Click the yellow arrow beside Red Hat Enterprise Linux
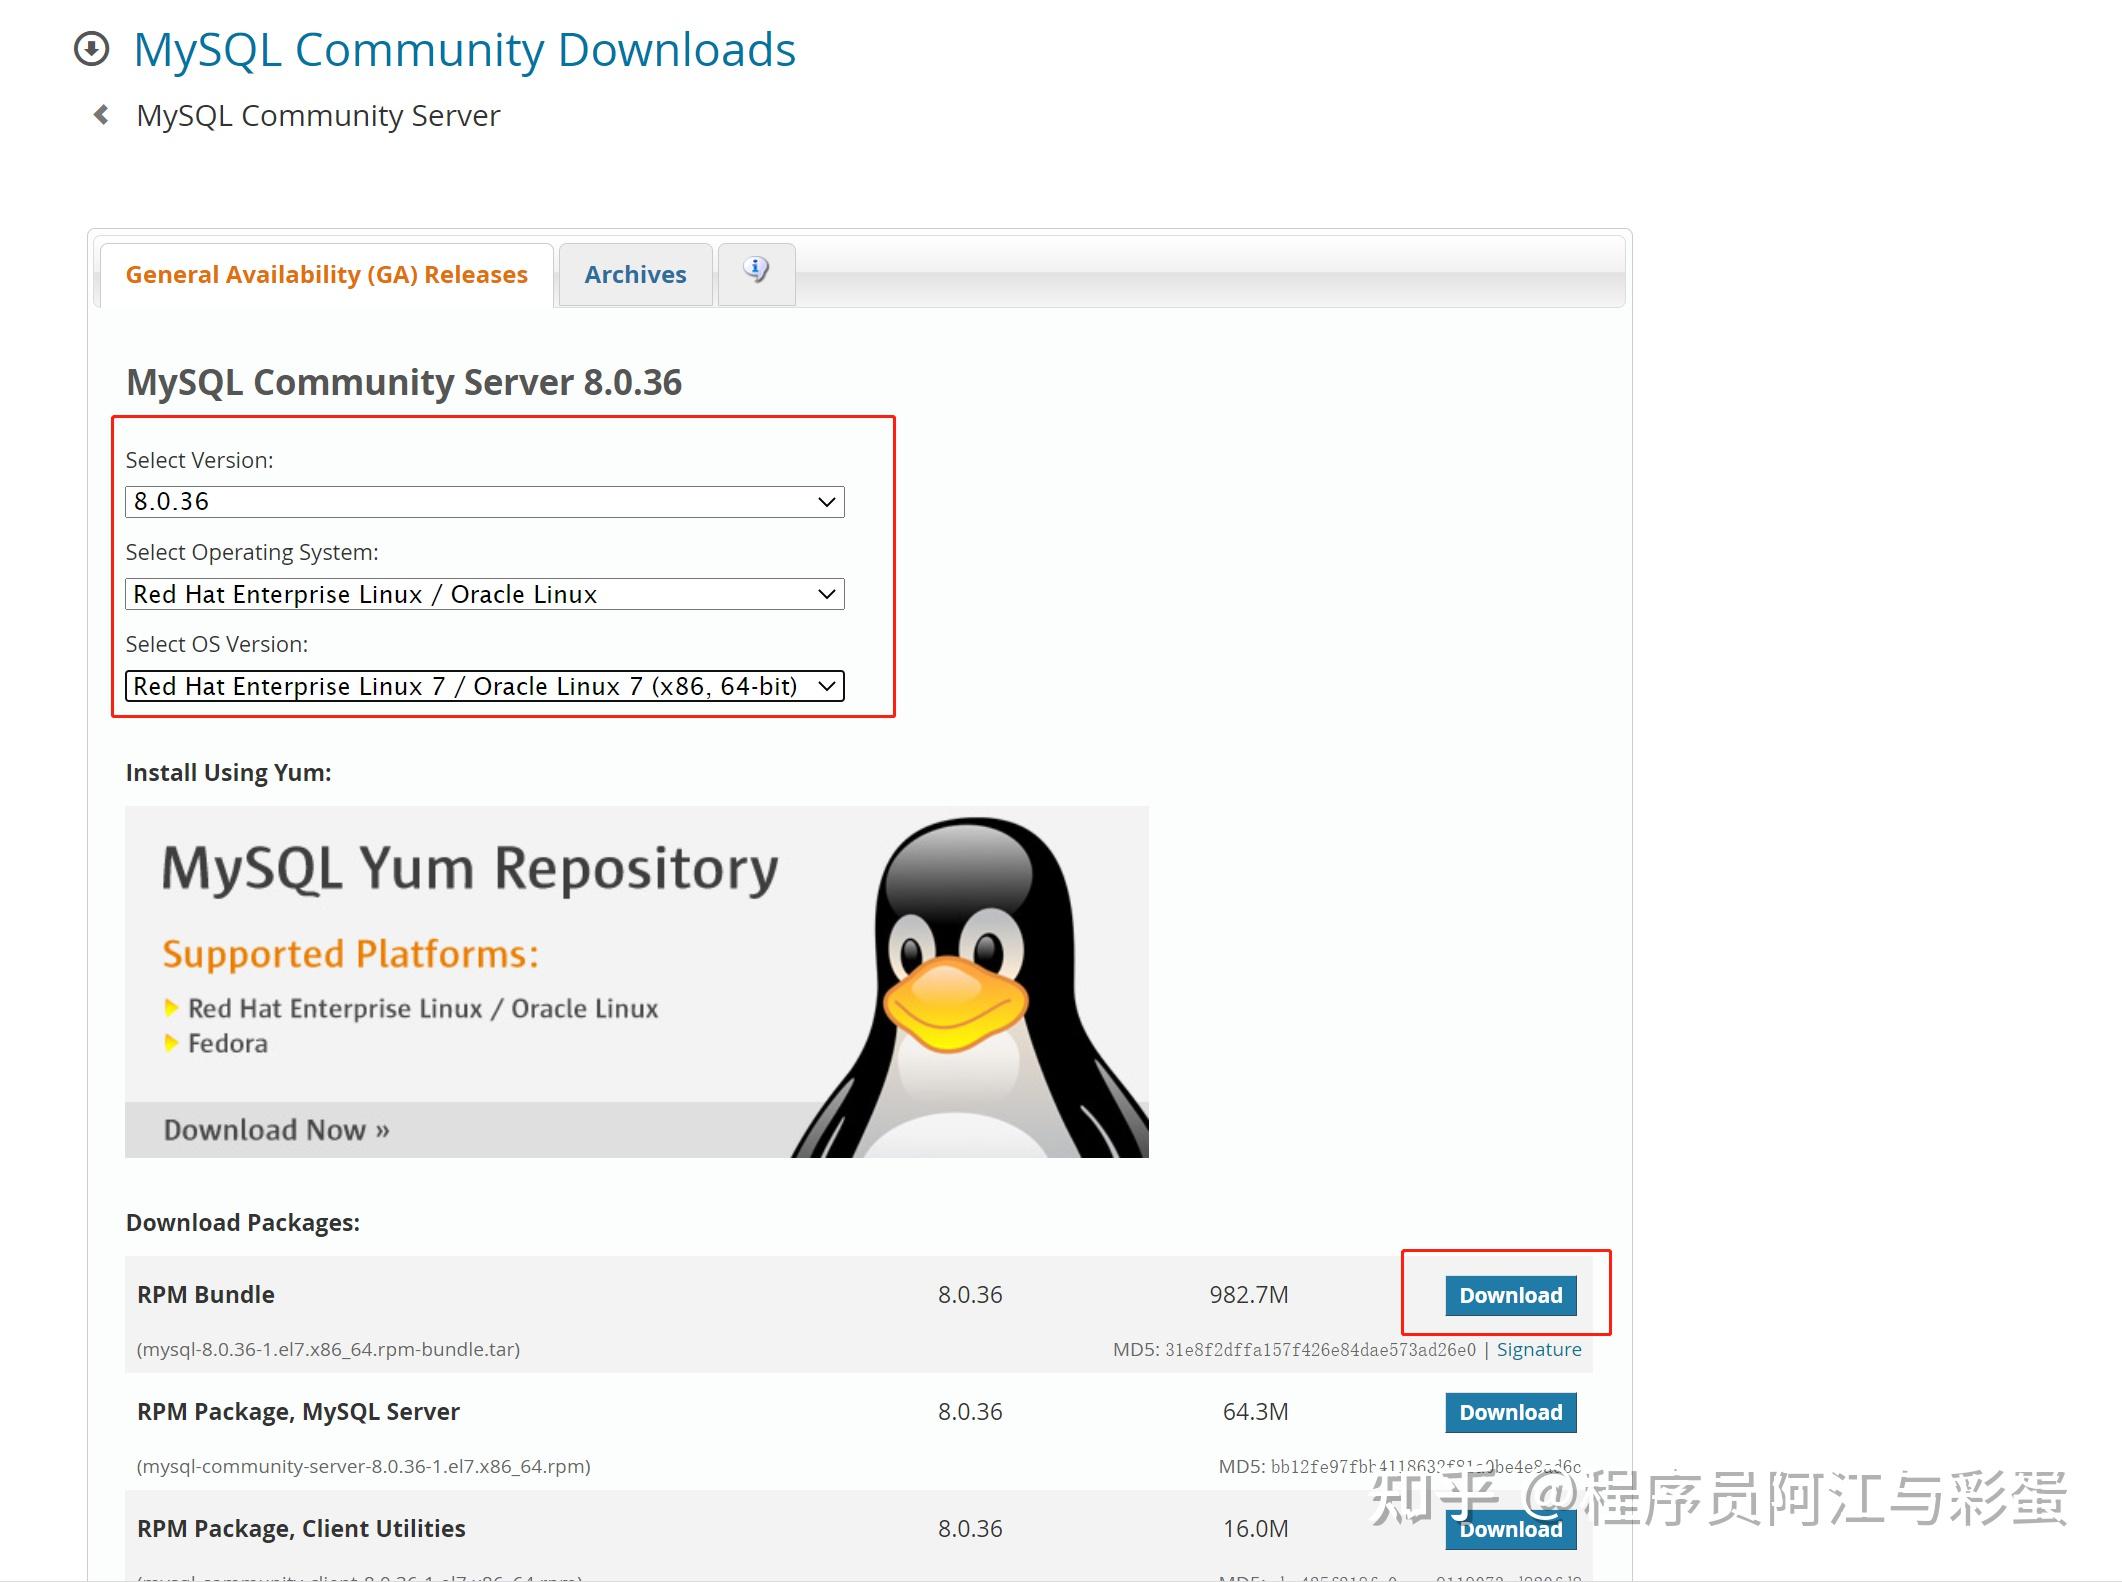2122x1582 pixels. (172, 1008)
